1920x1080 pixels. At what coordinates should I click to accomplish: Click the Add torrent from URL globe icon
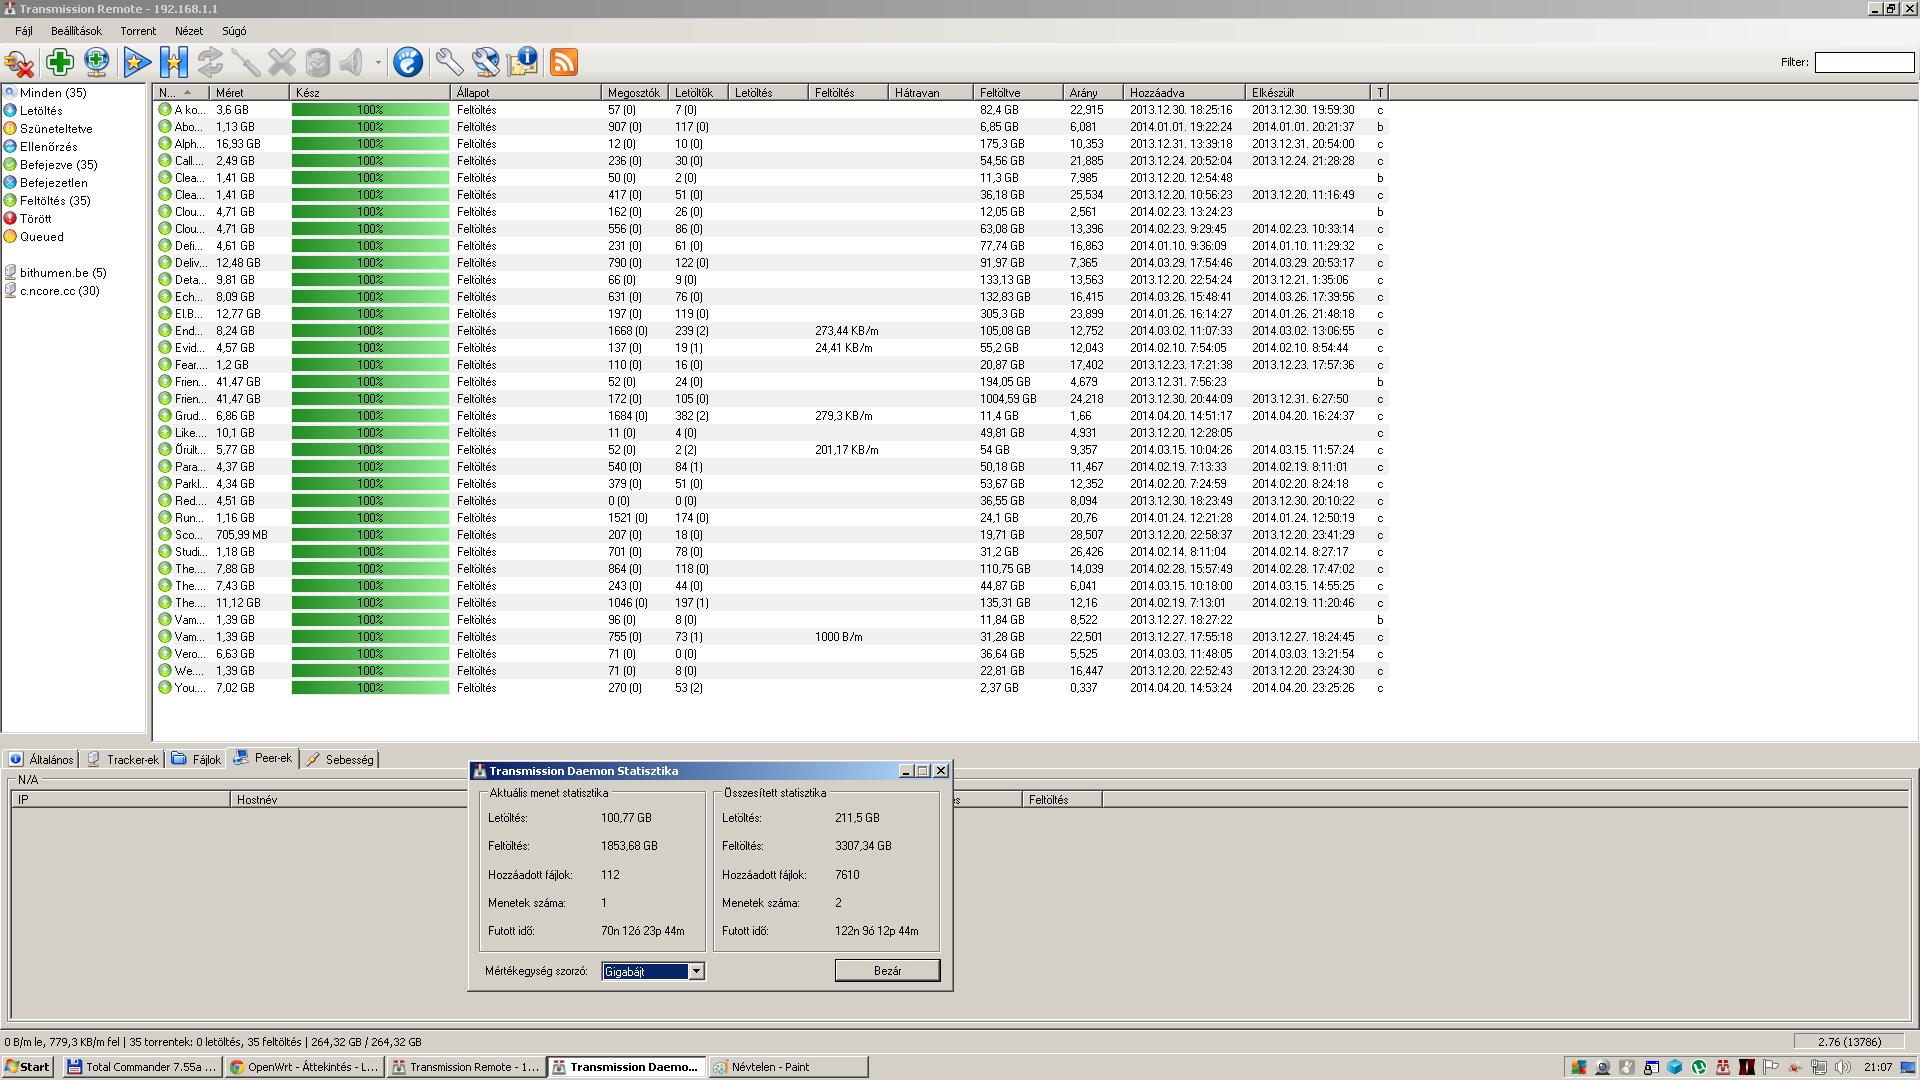pos(97,63)
